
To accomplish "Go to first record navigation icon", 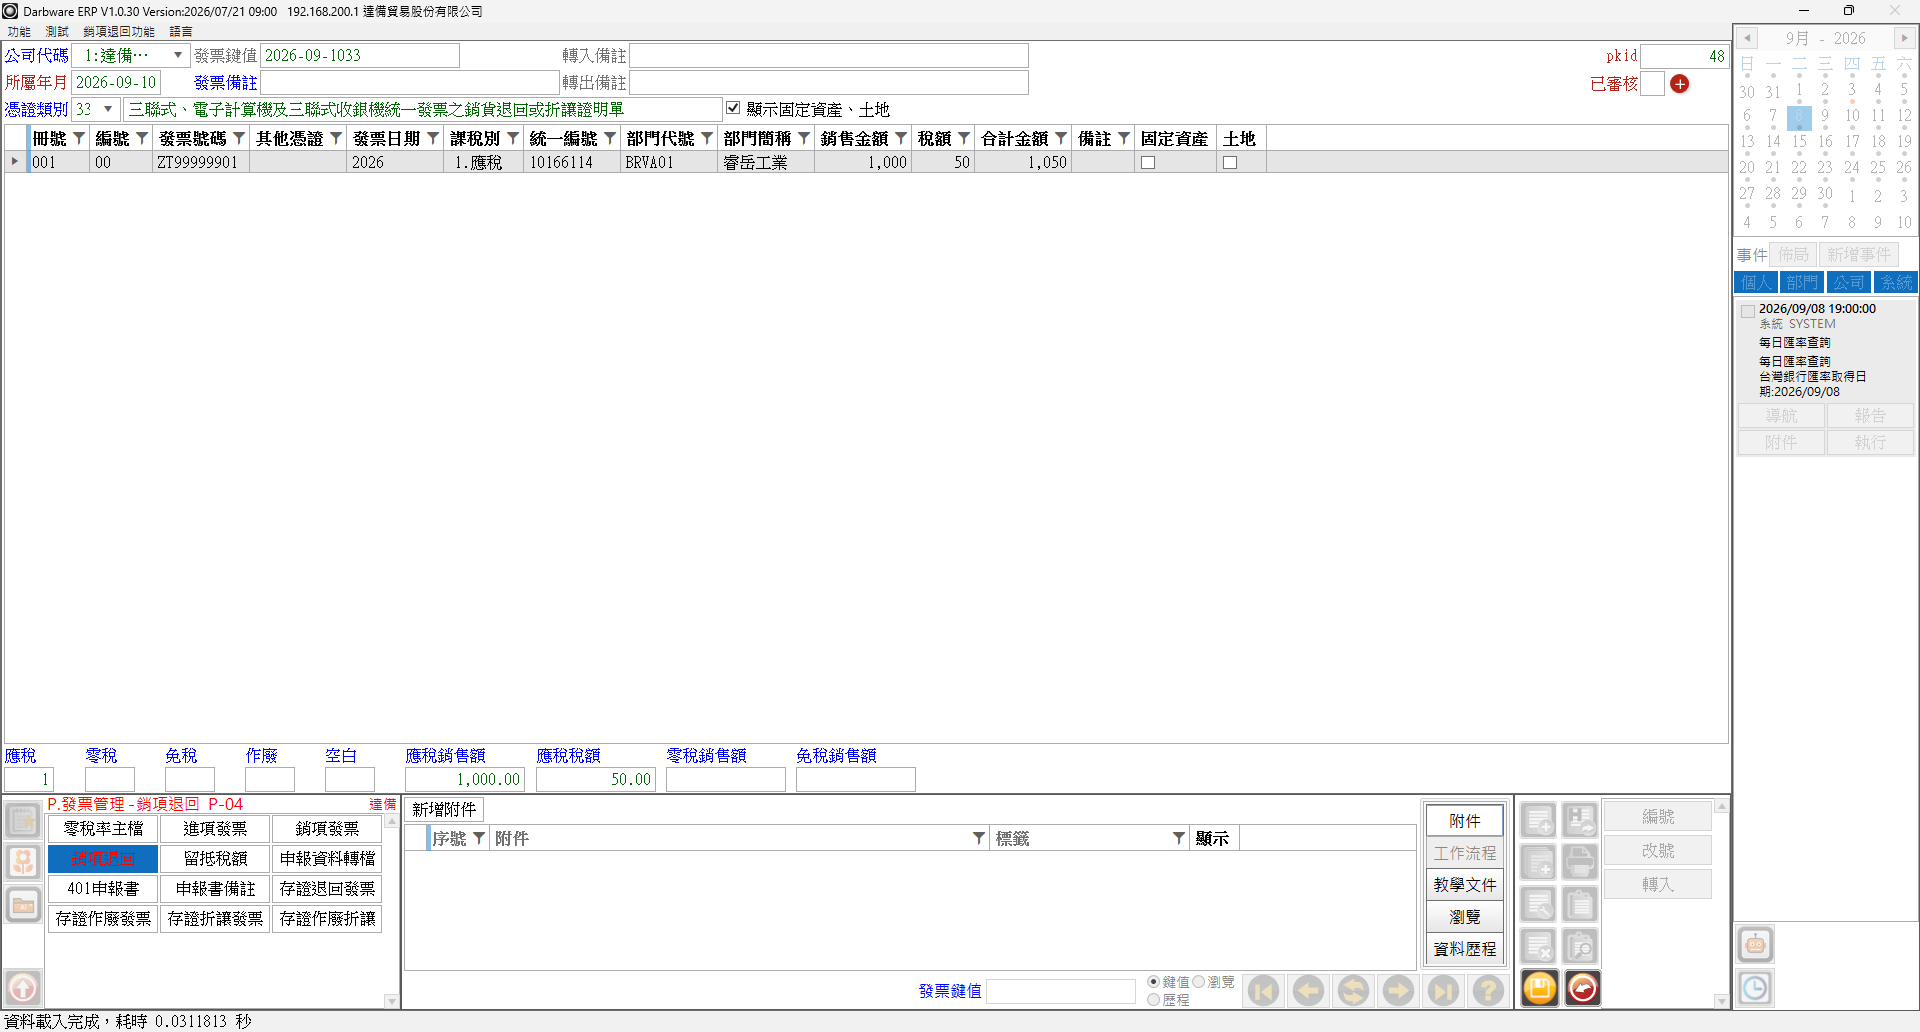I will point(1263,991).
